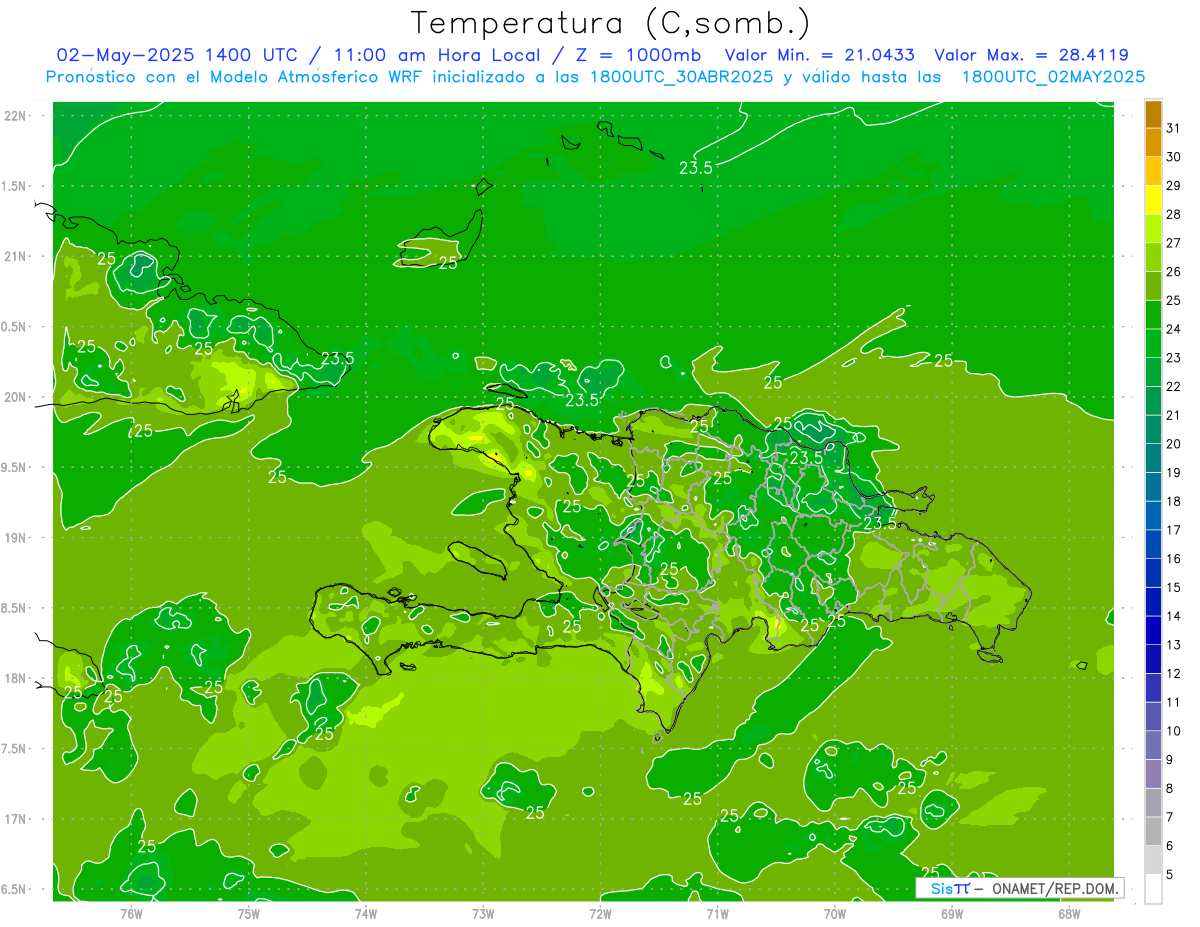Click the color scale label 14
Screen dimensions: 1200x927
pos(1174,616)
